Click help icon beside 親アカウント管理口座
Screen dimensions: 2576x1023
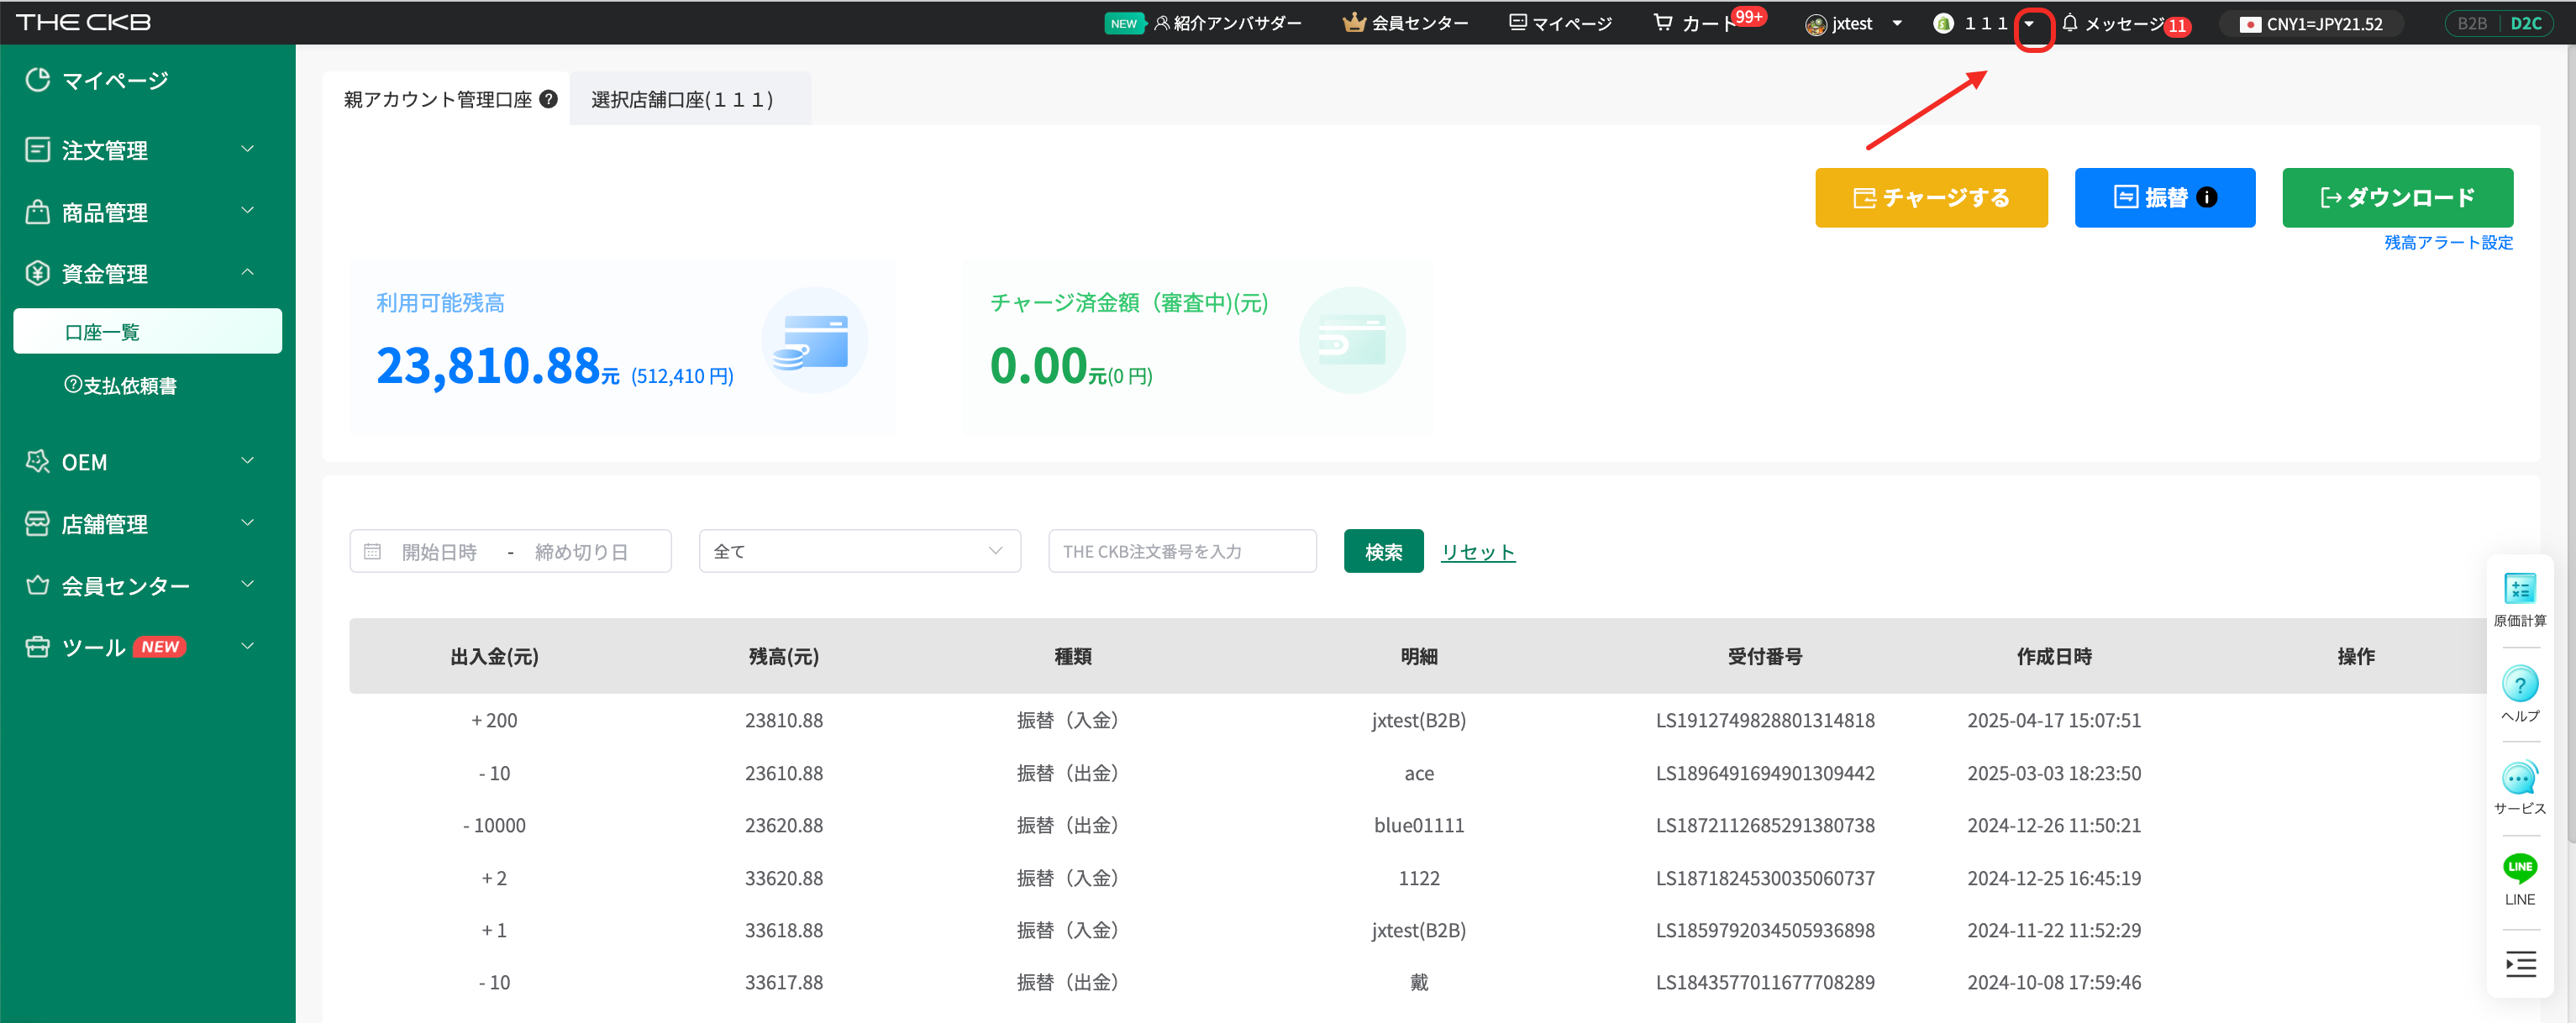point(548,99)
